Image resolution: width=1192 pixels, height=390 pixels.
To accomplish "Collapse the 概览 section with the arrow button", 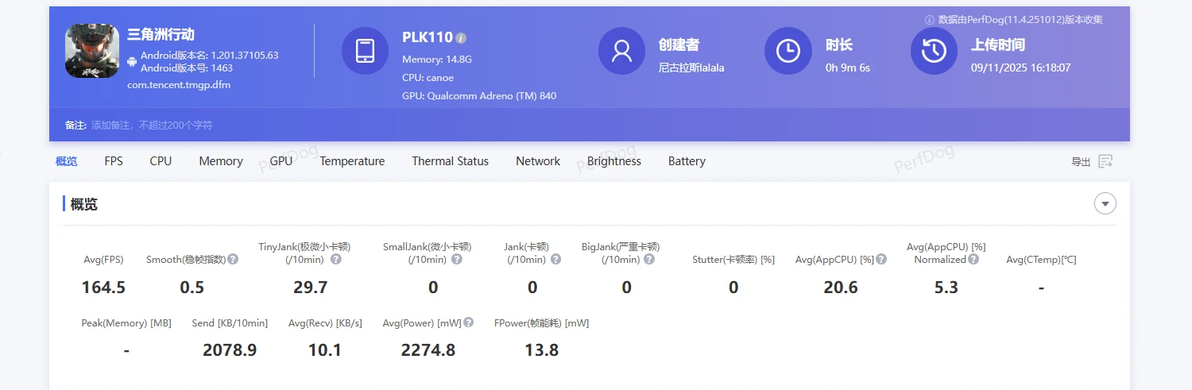I will coord(1105,204).
